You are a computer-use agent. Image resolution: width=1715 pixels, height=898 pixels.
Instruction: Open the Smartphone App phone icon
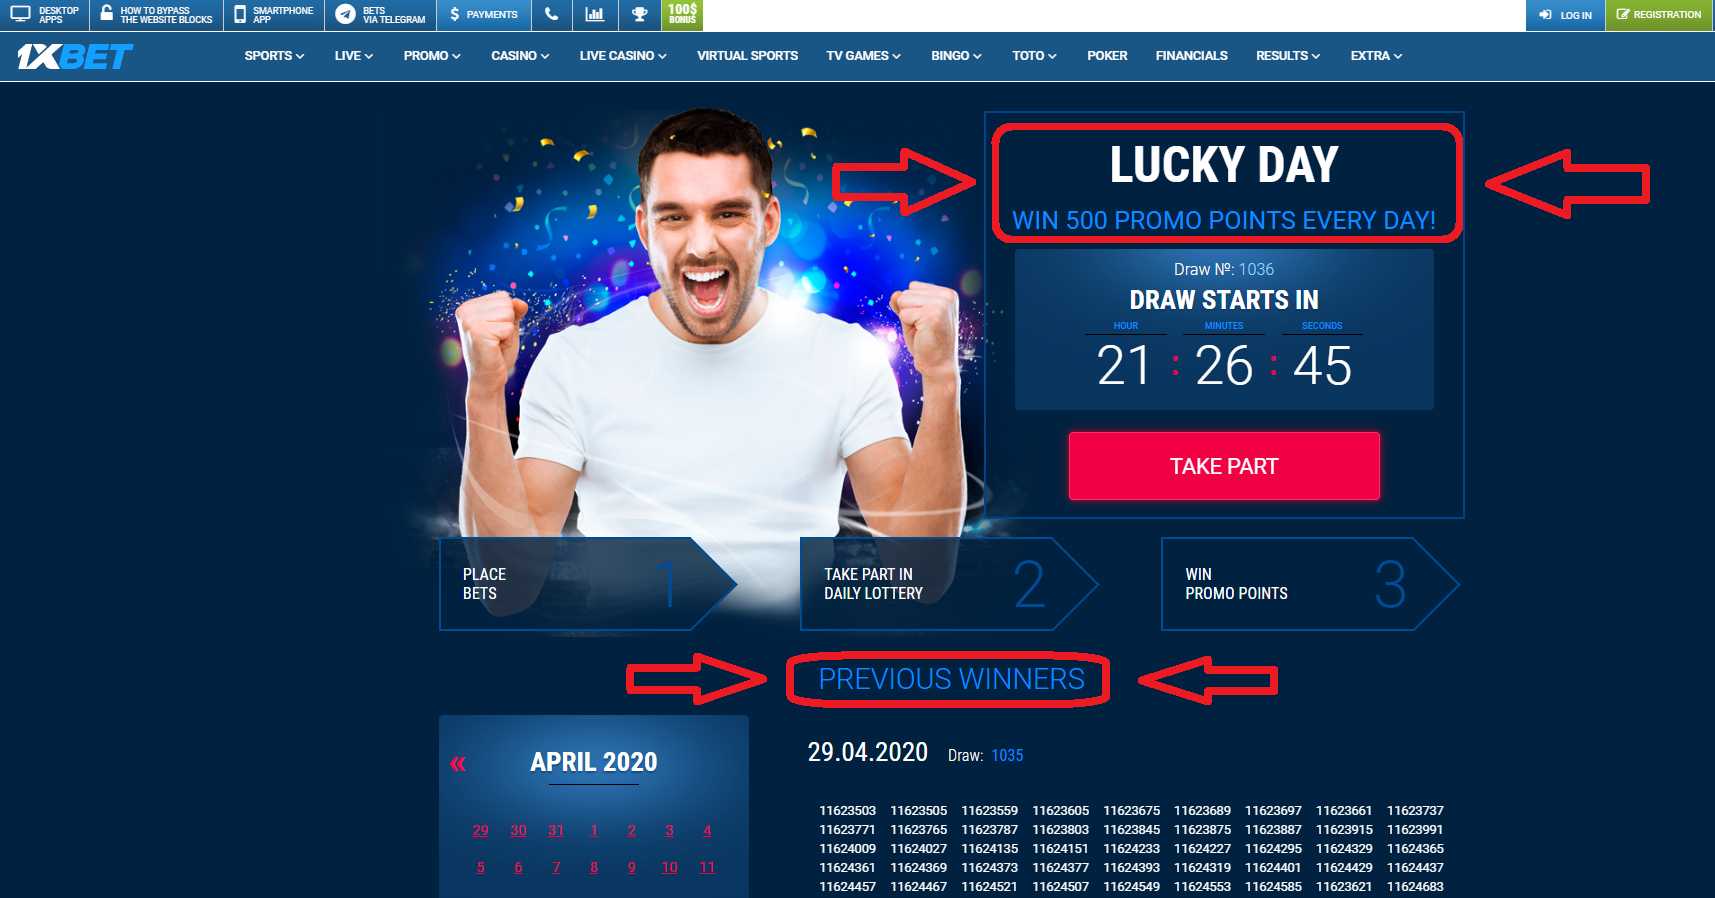240,14
